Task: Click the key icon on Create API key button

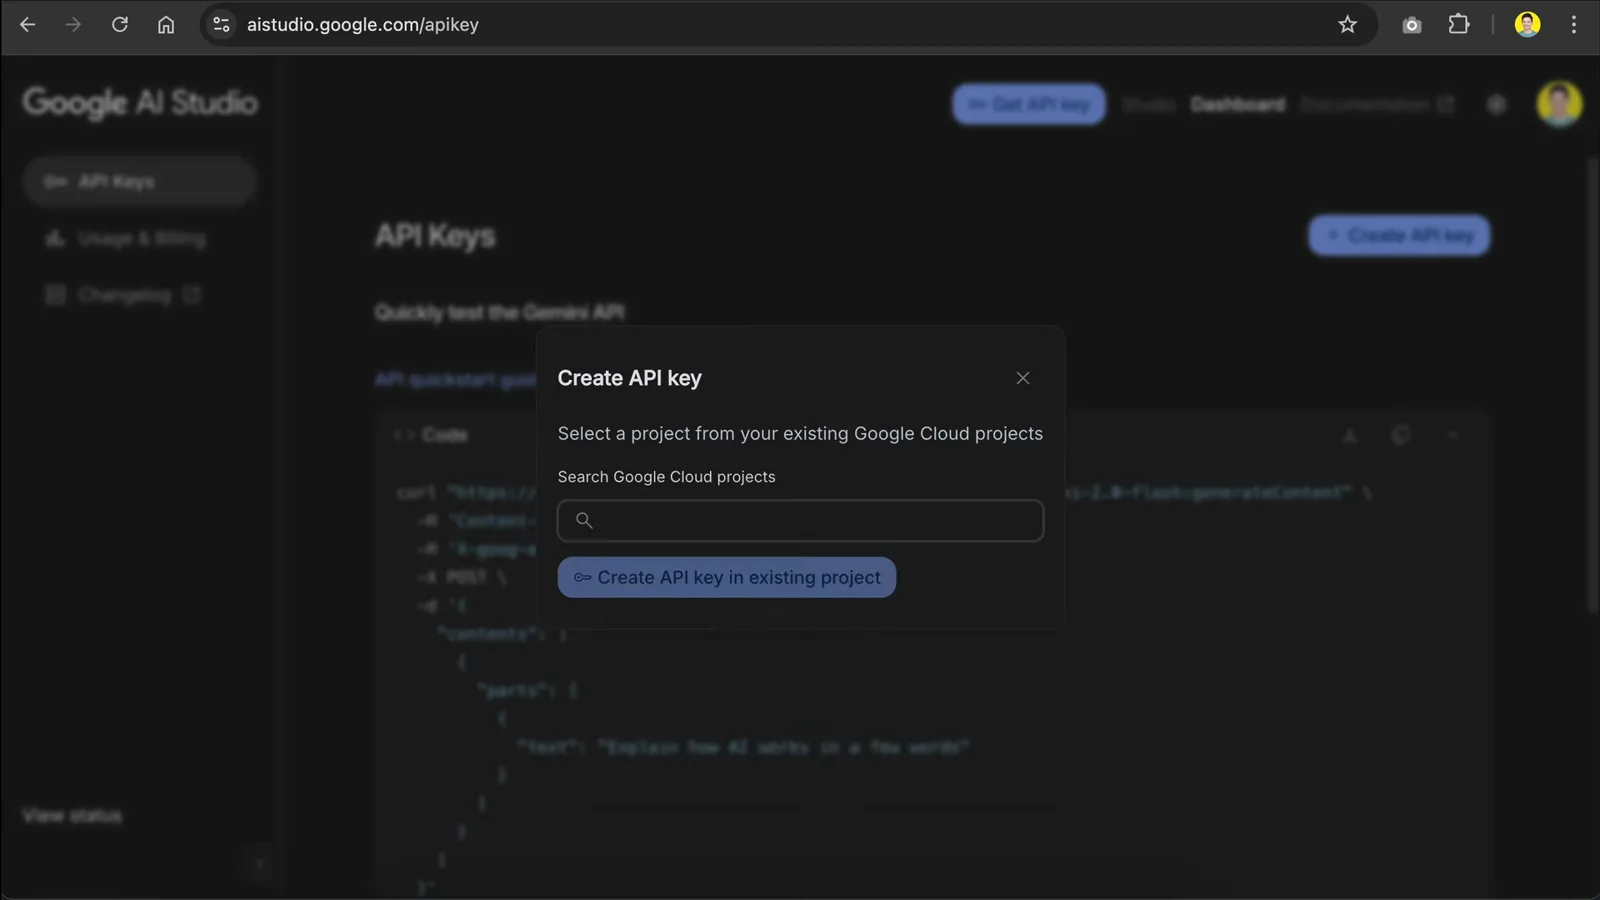Action: (582, 577)
